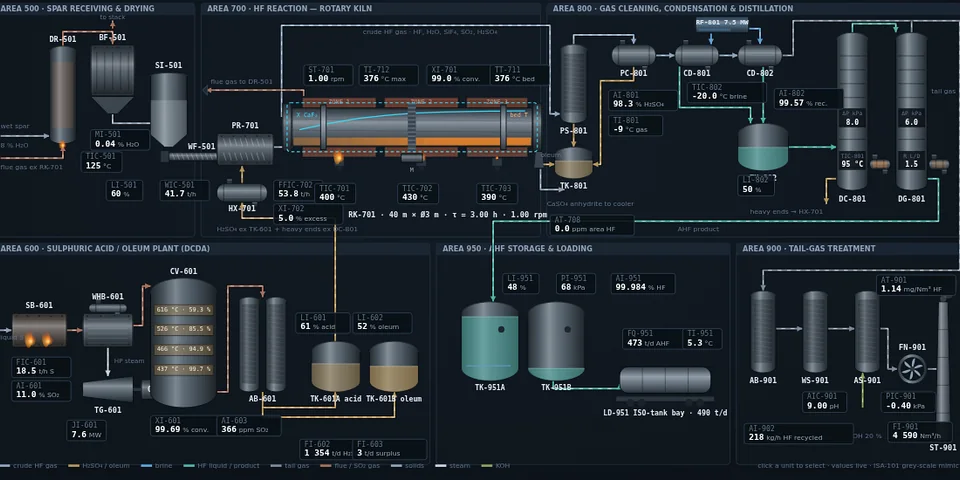The image size is (960, 480).
Task: Click the ST-701 1.00 rpm tag
Action: point(328,75)
